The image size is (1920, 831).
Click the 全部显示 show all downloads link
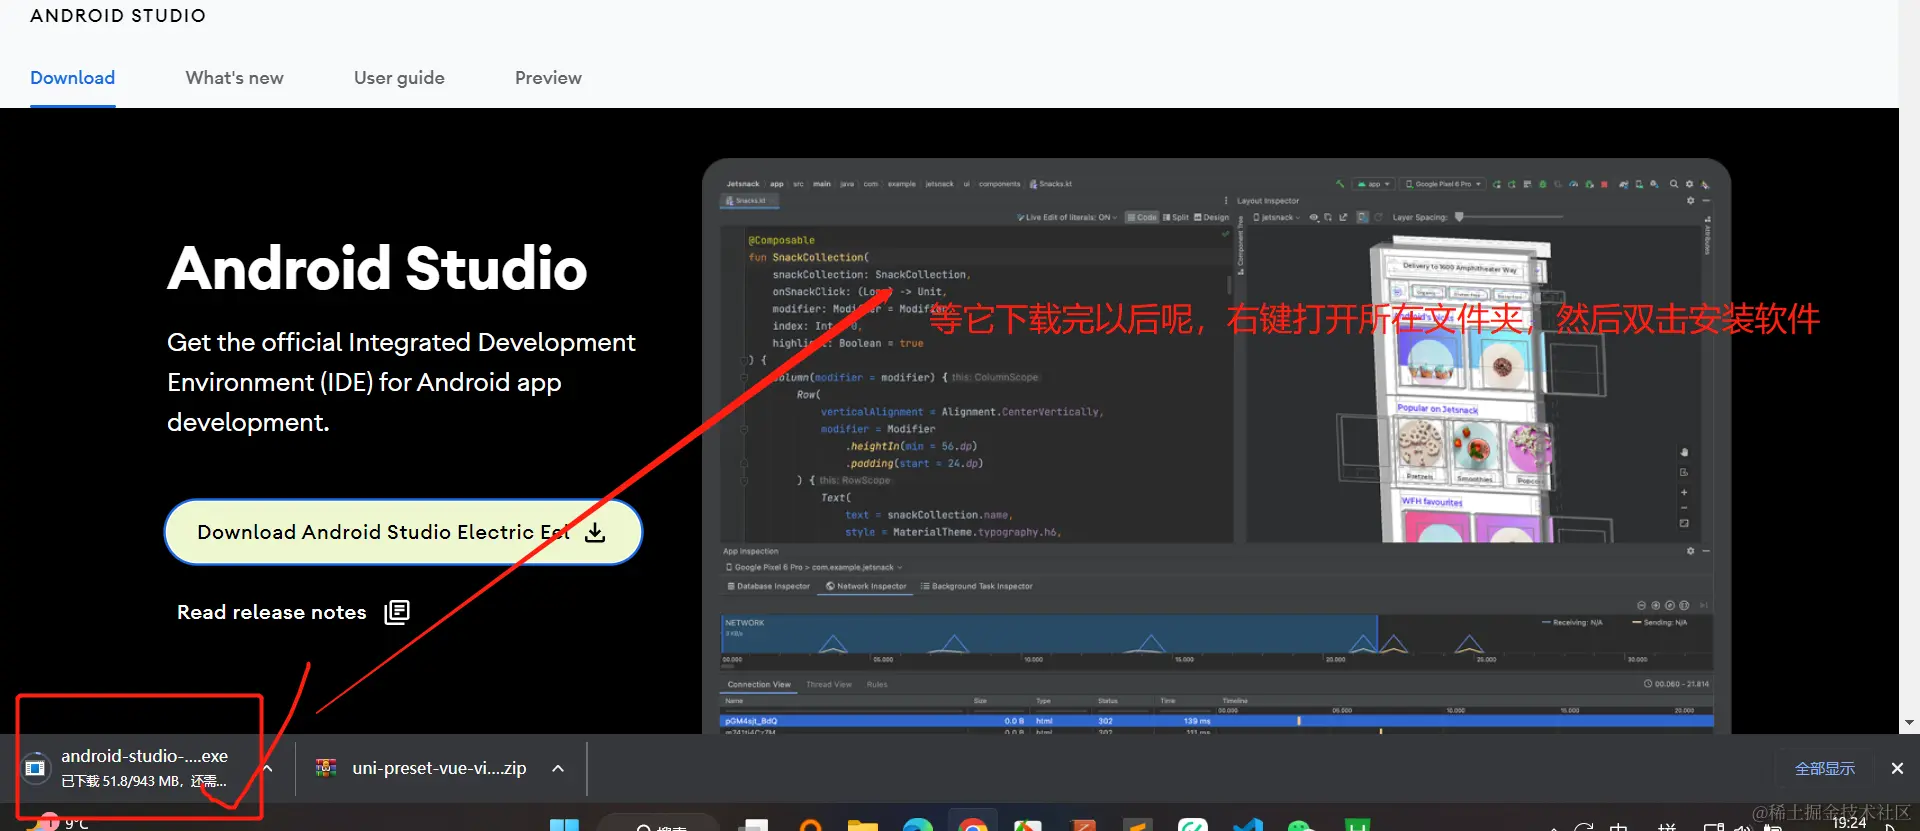(x=1824, y=768)
